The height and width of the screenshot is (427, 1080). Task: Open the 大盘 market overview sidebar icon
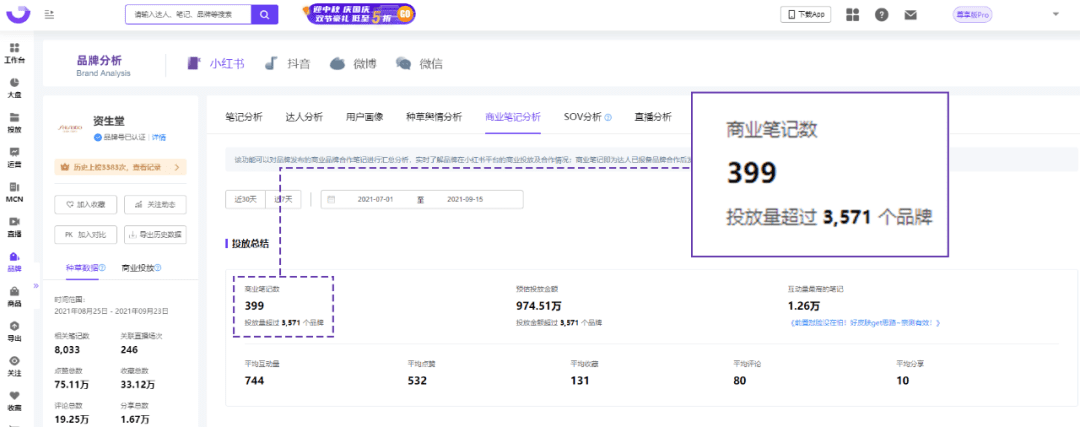[x=14, y=87]
